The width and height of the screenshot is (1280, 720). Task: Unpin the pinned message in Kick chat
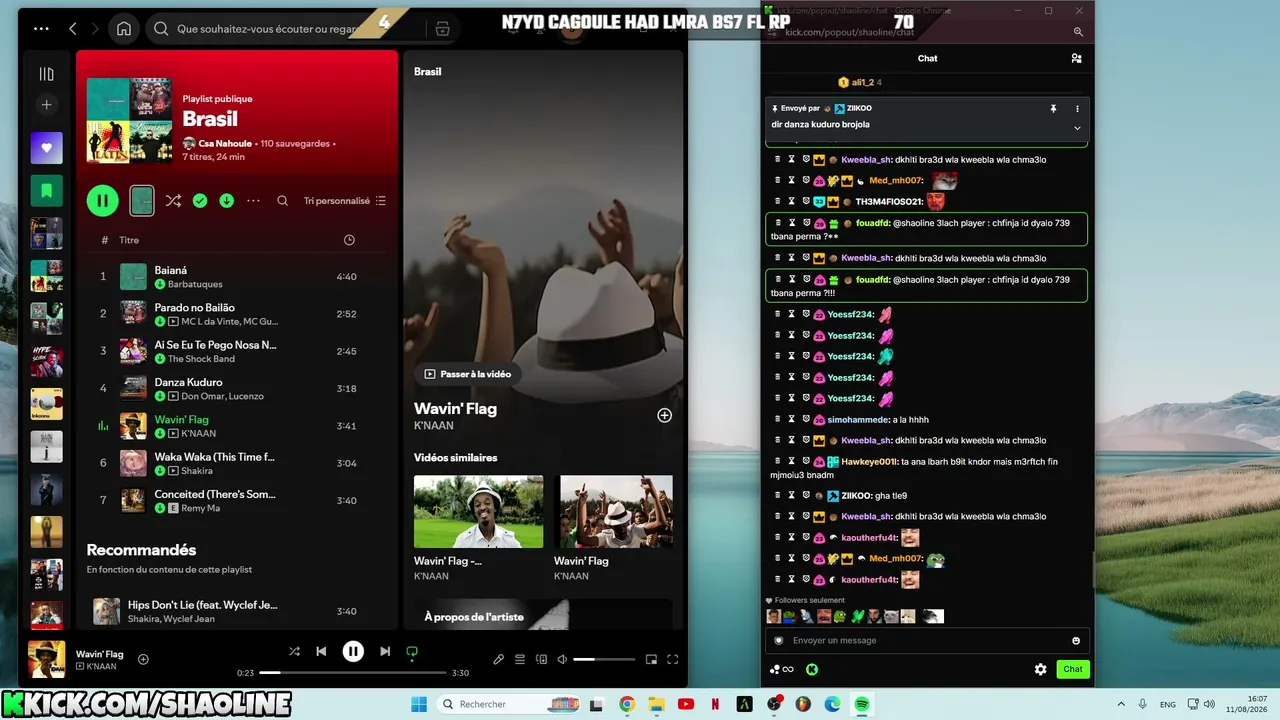click(1053, 108)
